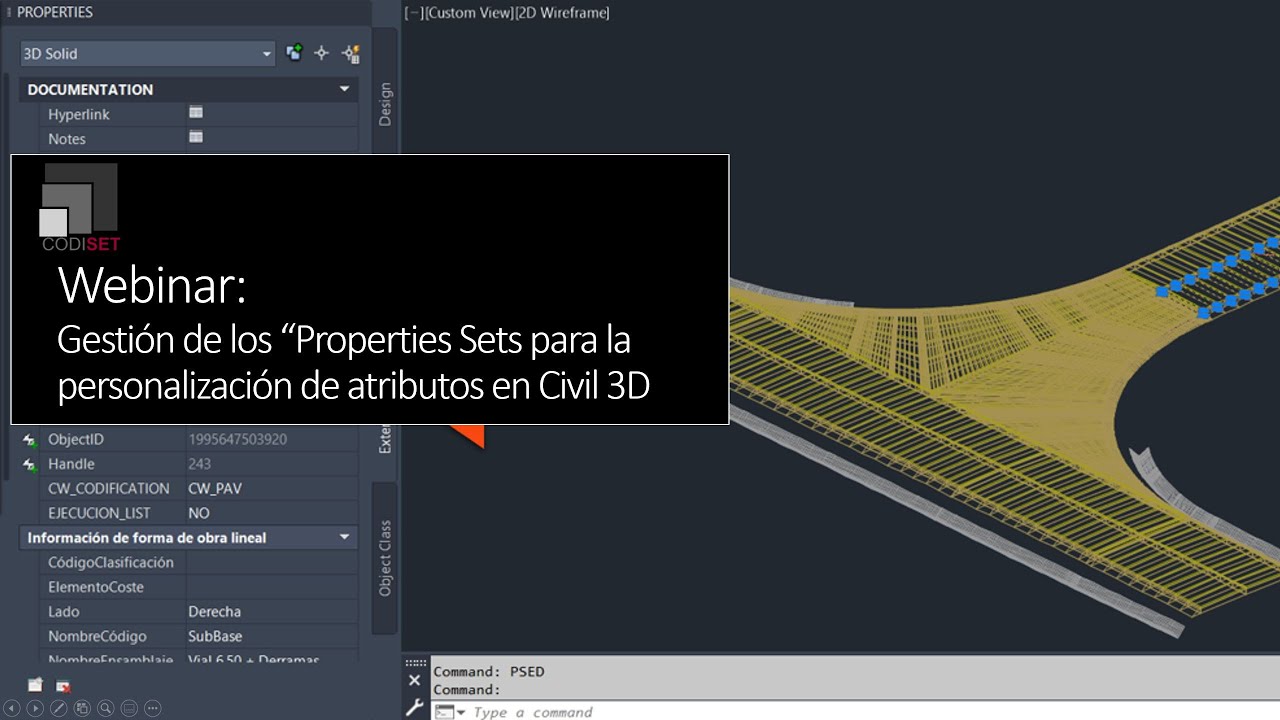
Task: Open more slide show options ellipsis
Action: pos(153,708)
